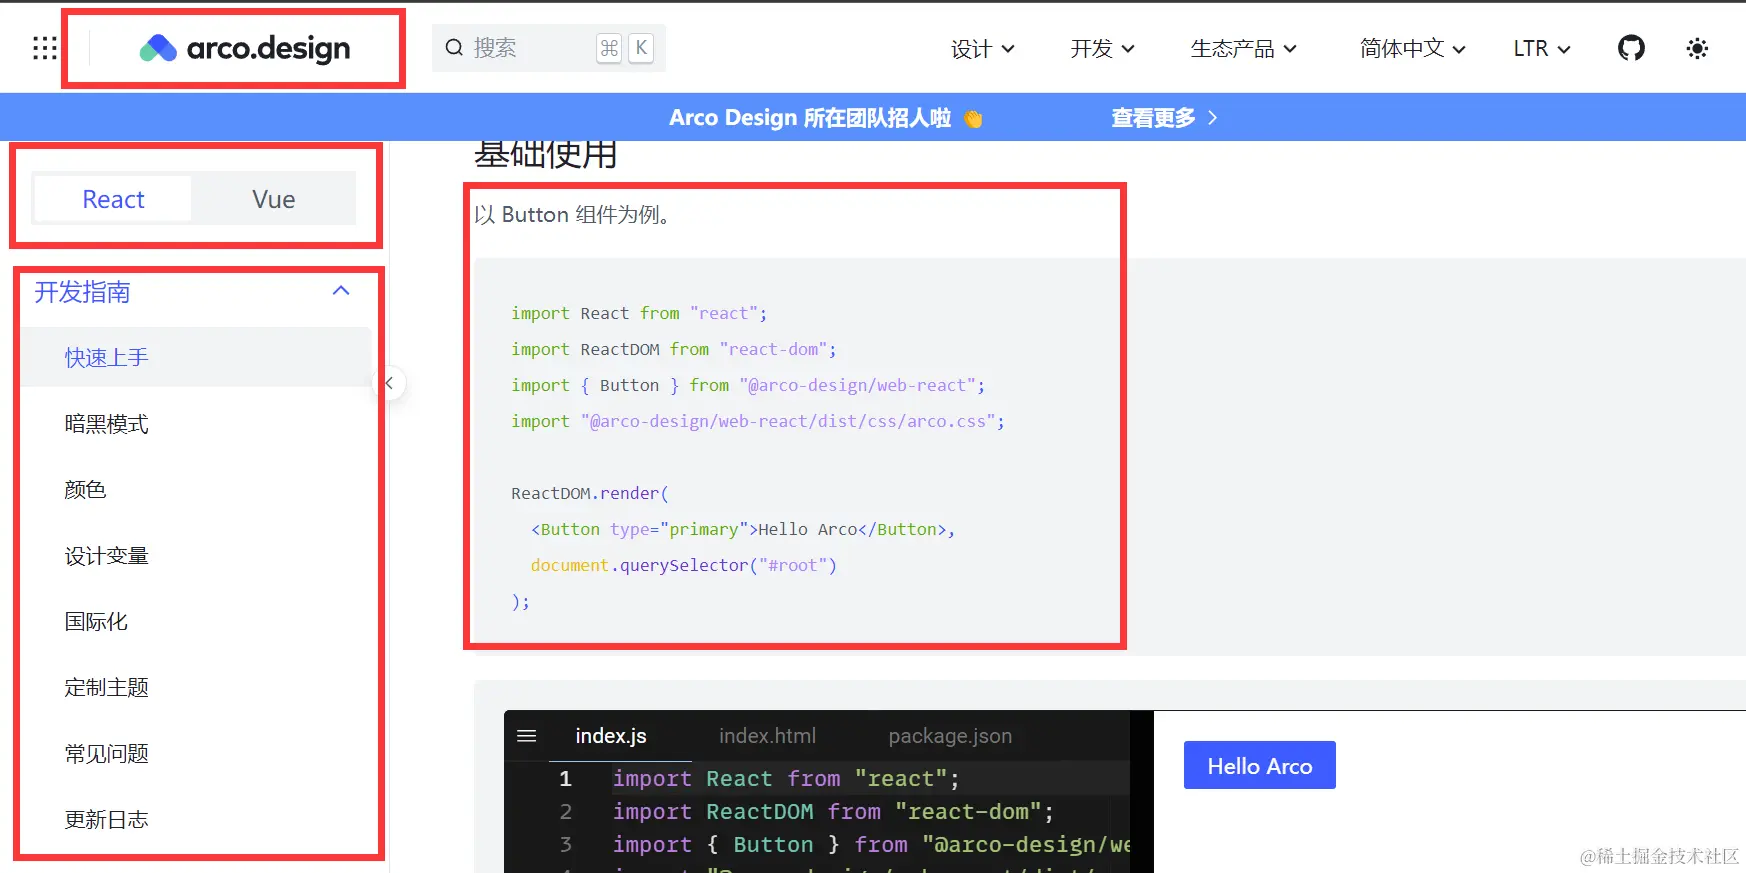Collapse the 开发指南 section

(x=194, y=292)
